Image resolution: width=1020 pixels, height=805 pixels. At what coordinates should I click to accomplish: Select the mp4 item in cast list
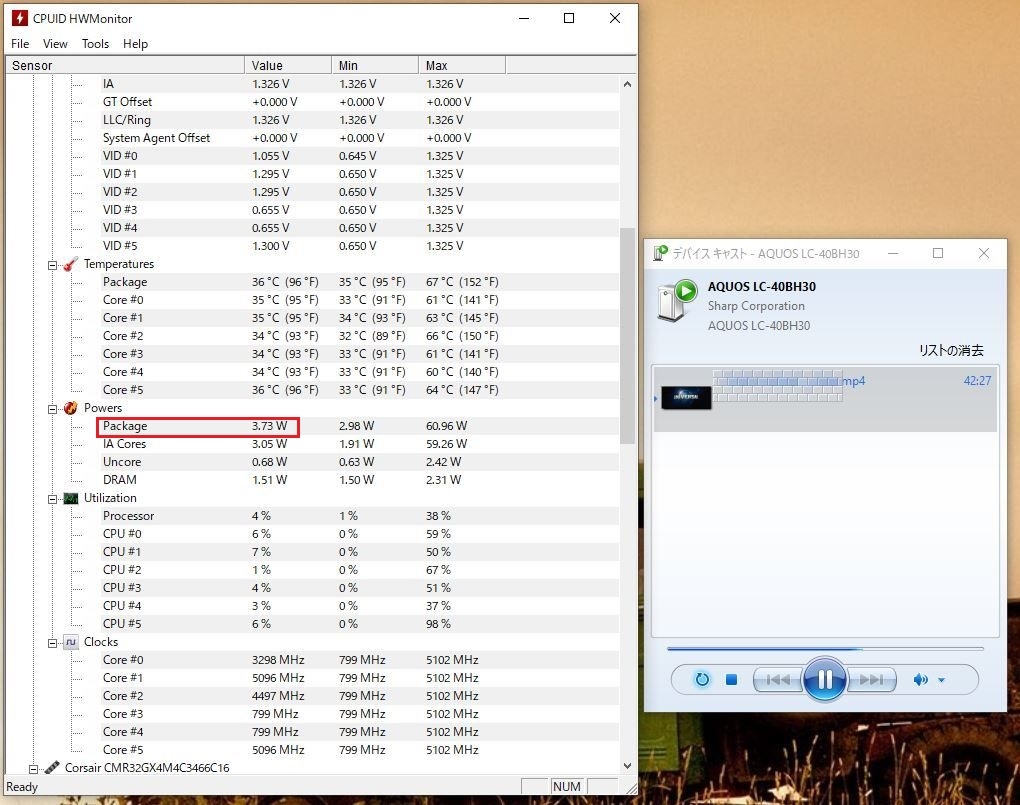pyautogui.click(x=825, y=399)
